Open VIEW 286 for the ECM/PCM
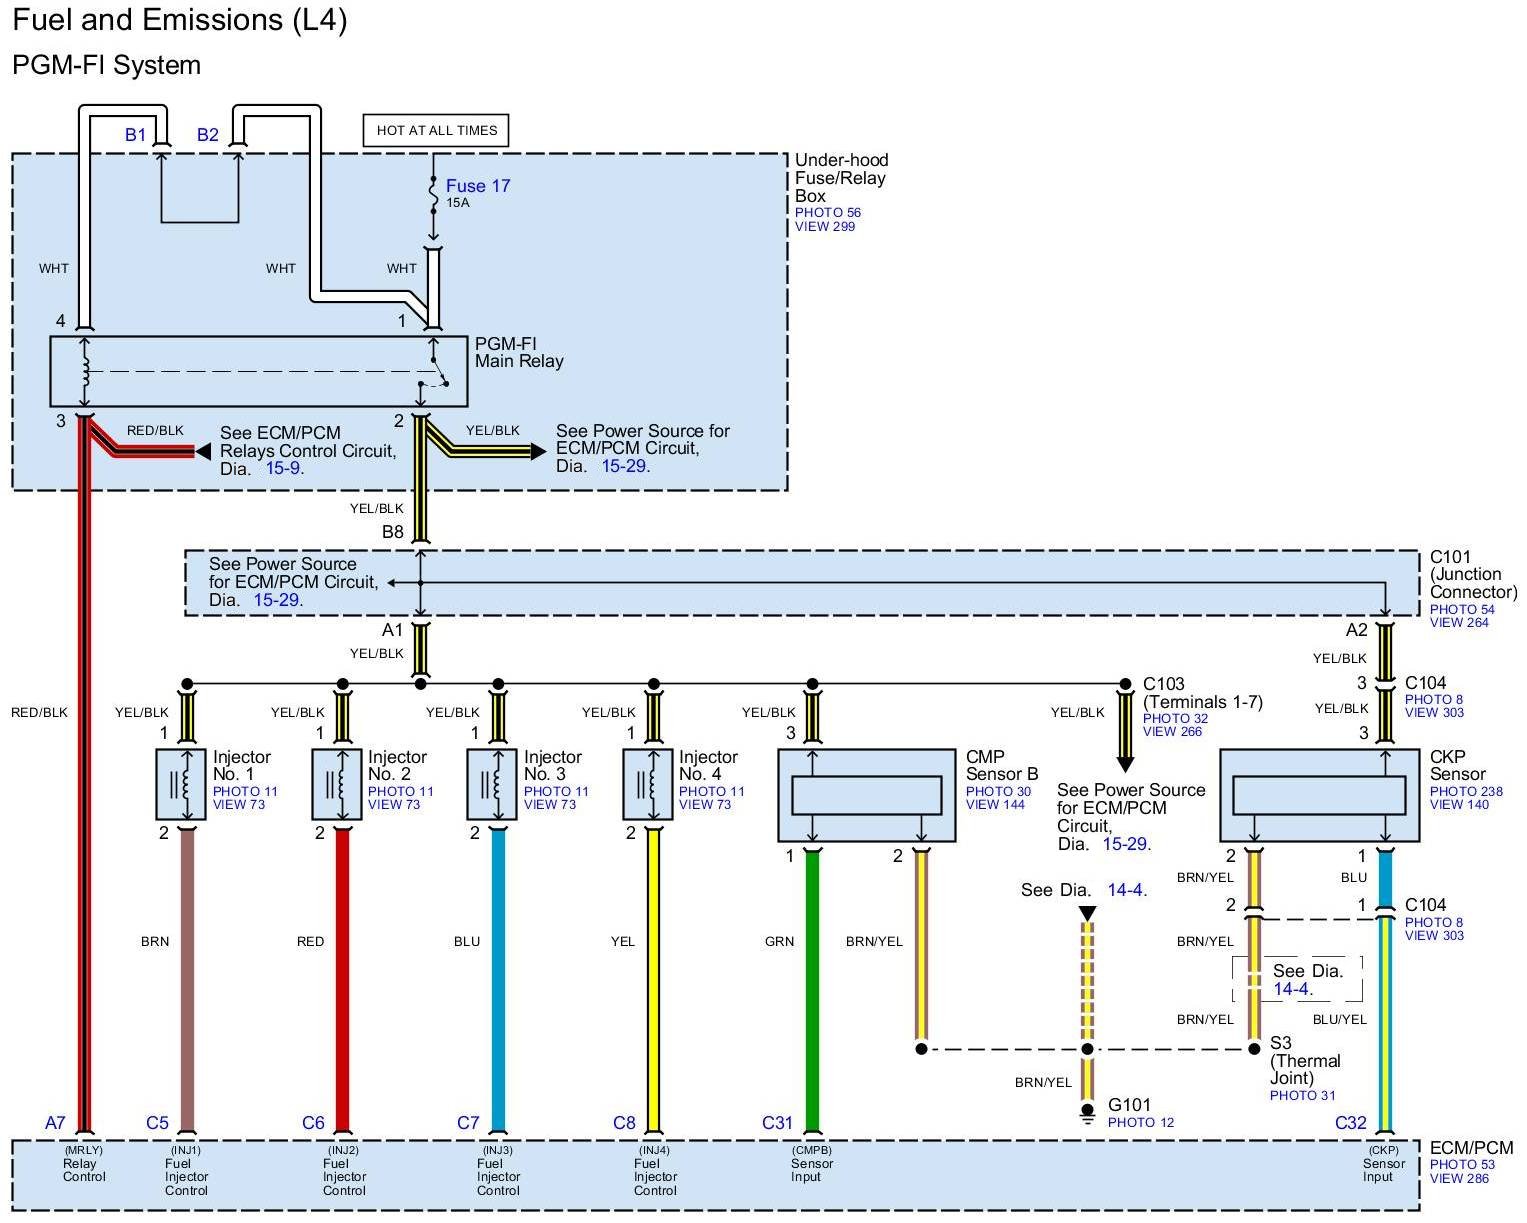Viewport: 1527px width, 1223px height. coord(1458,1178)
